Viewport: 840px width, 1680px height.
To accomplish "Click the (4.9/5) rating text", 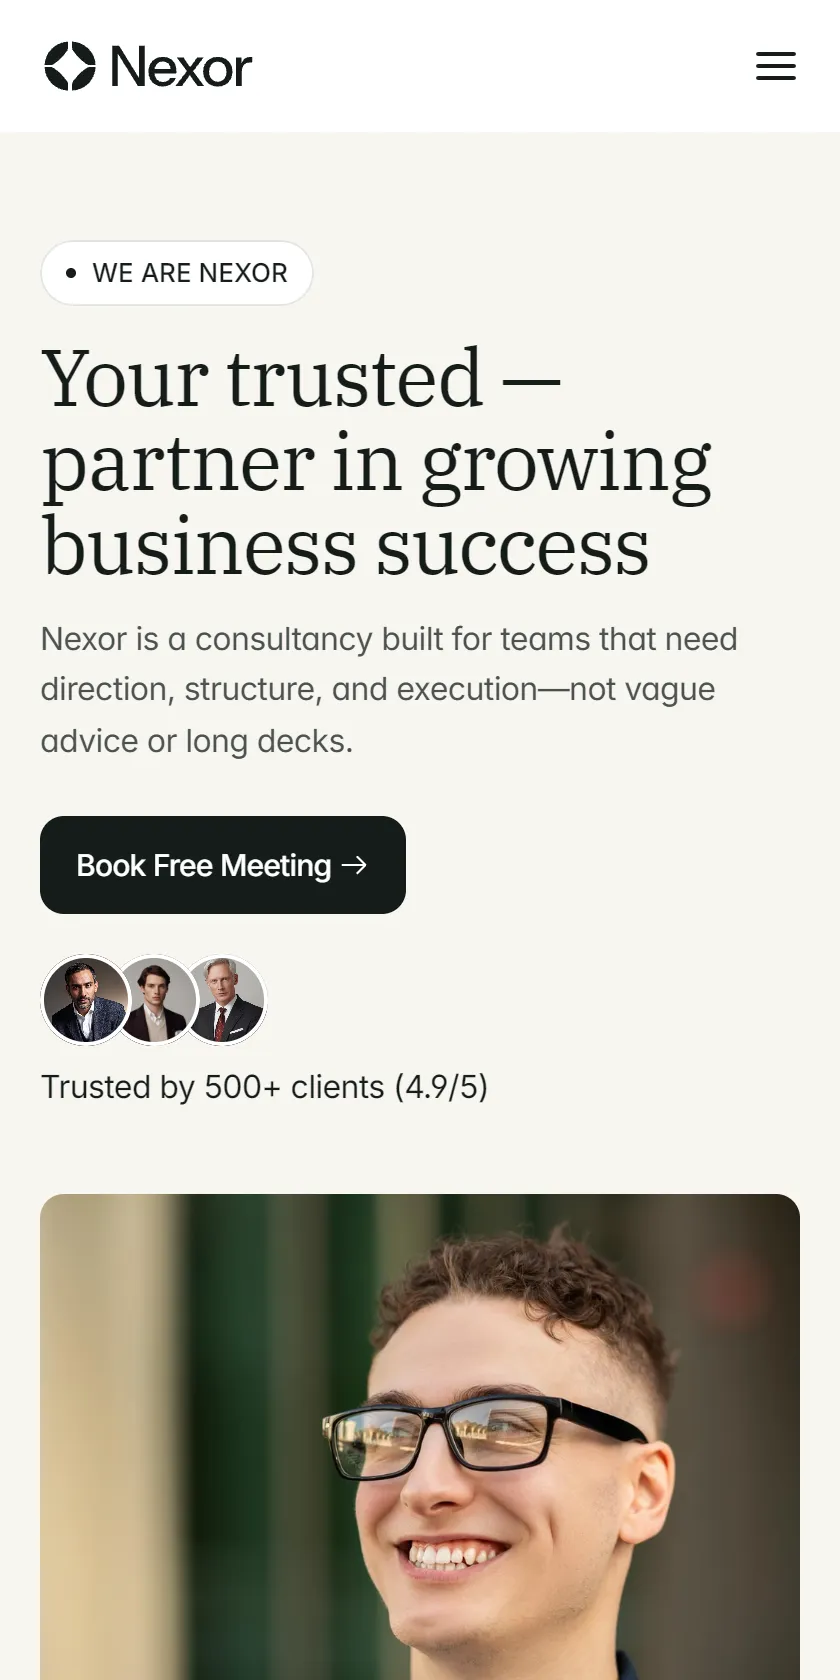I will click(441, 1087).
